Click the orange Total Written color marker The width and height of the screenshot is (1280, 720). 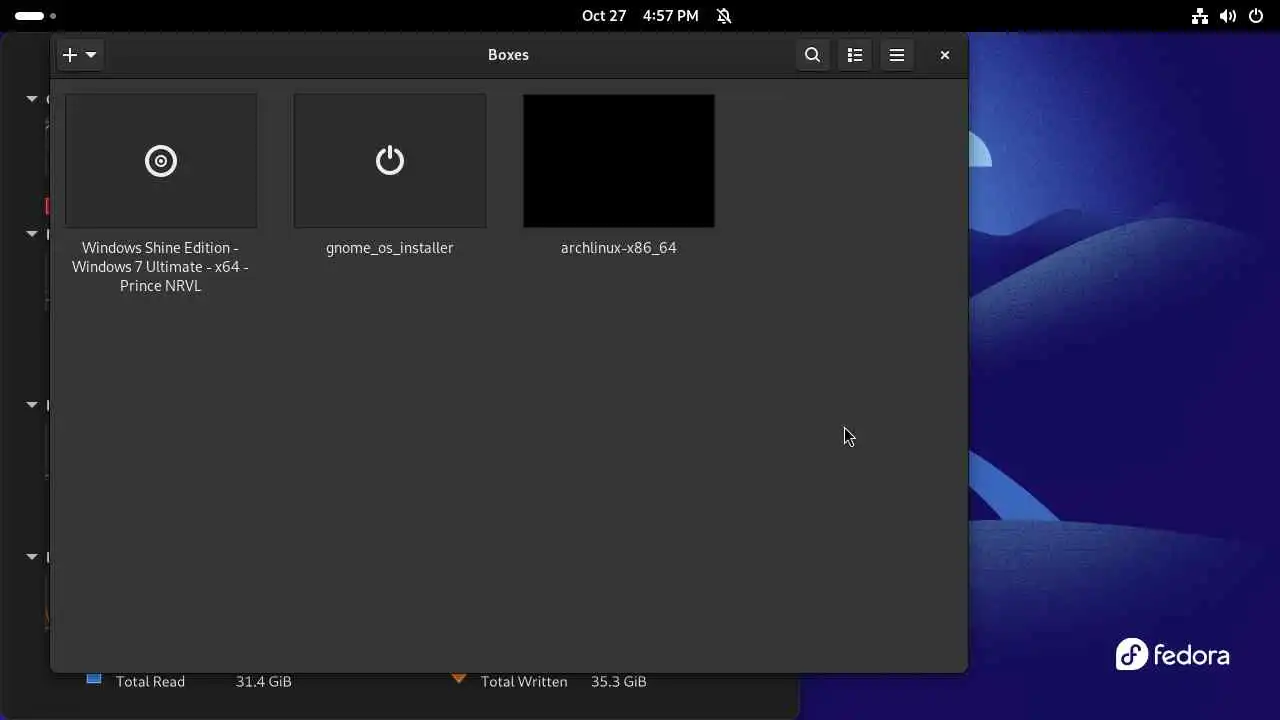click(x=459, y=679)
